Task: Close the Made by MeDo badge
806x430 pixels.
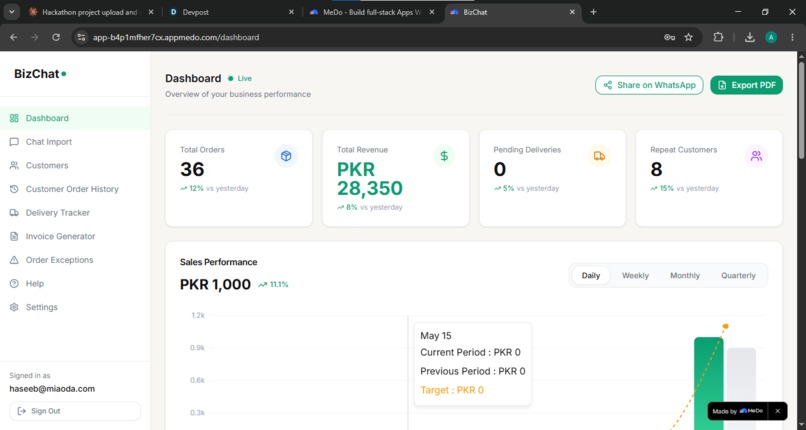Action: pyautogui.click(x=777, y=411)
